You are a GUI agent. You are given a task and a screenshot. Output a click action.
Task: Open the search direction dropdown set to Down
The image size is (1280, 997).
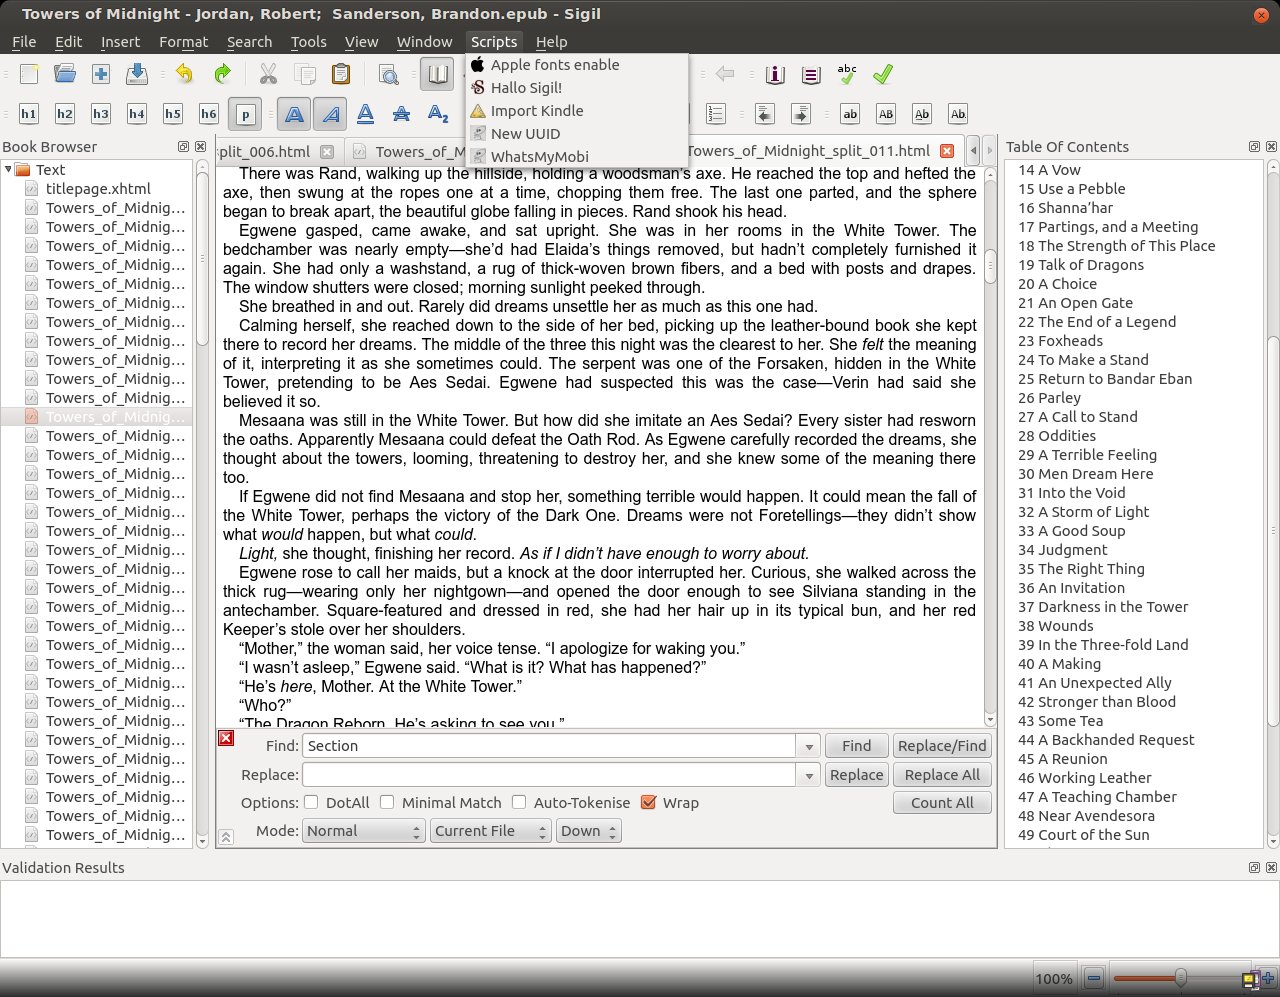589,831
